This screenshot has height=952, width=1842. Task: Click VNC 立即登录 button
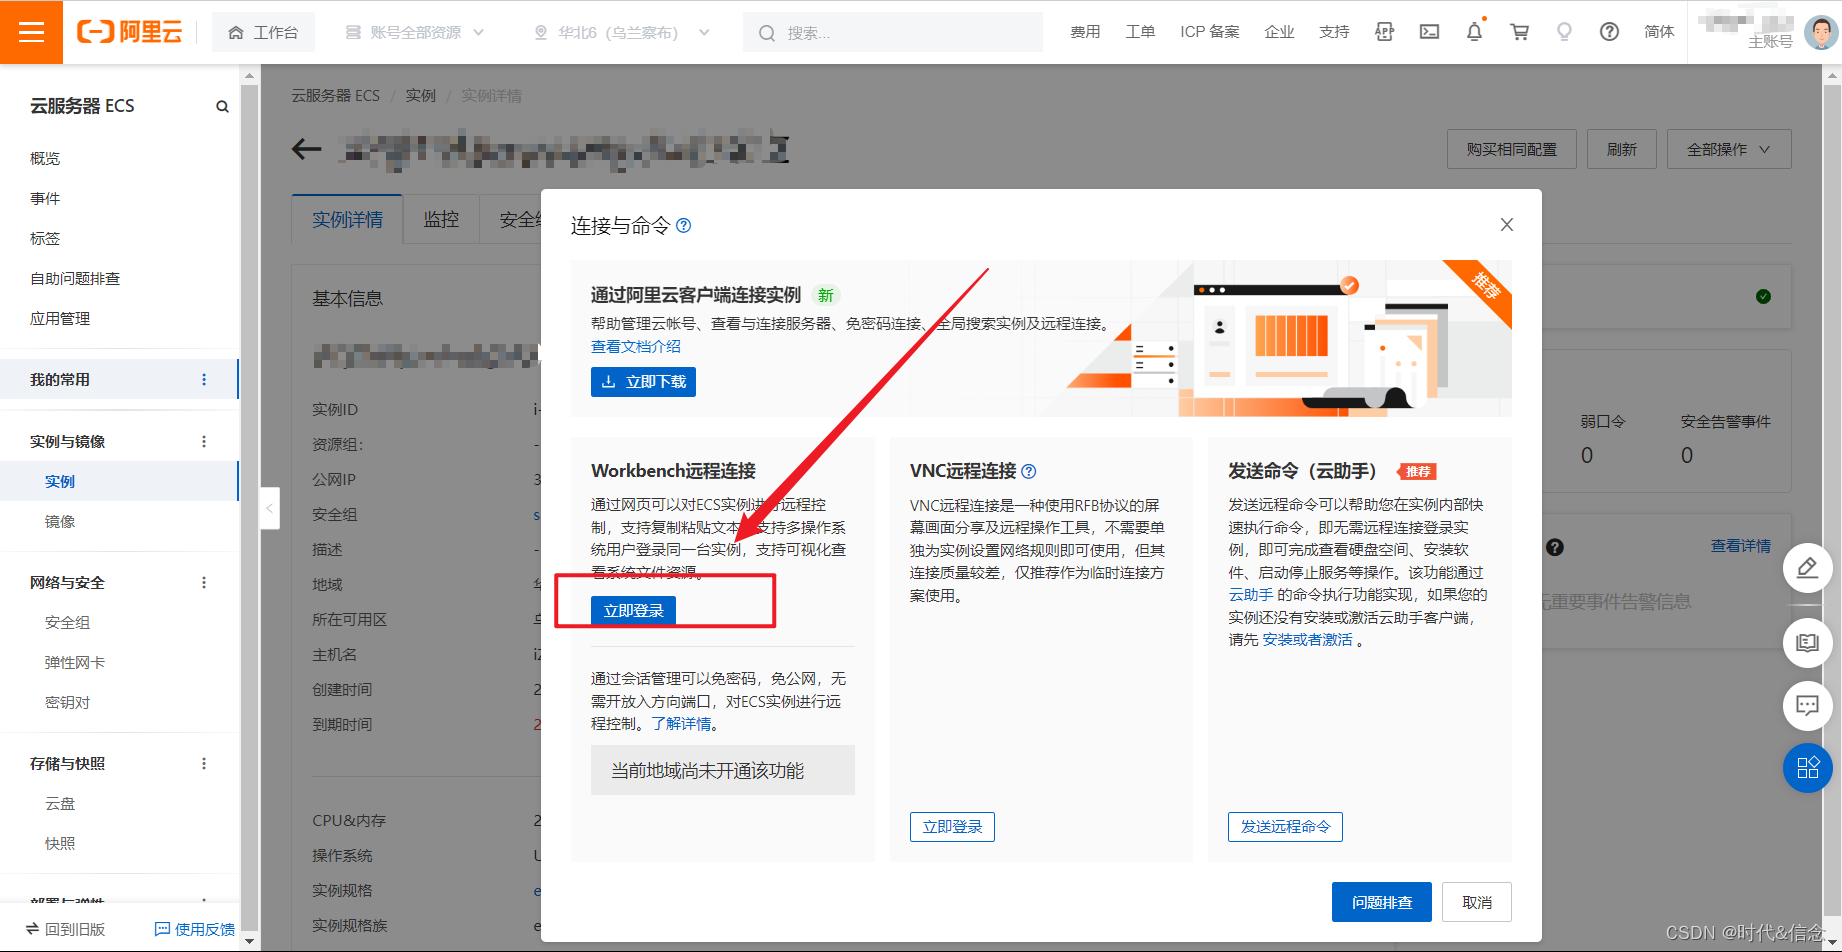[952, 827]
